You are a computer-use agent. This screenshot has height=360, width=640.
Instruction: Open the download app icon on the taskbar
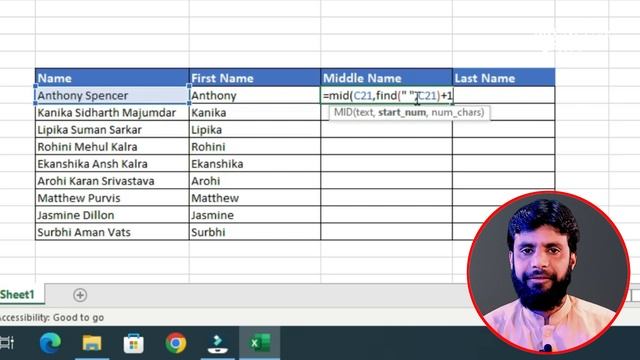(218, 344)
